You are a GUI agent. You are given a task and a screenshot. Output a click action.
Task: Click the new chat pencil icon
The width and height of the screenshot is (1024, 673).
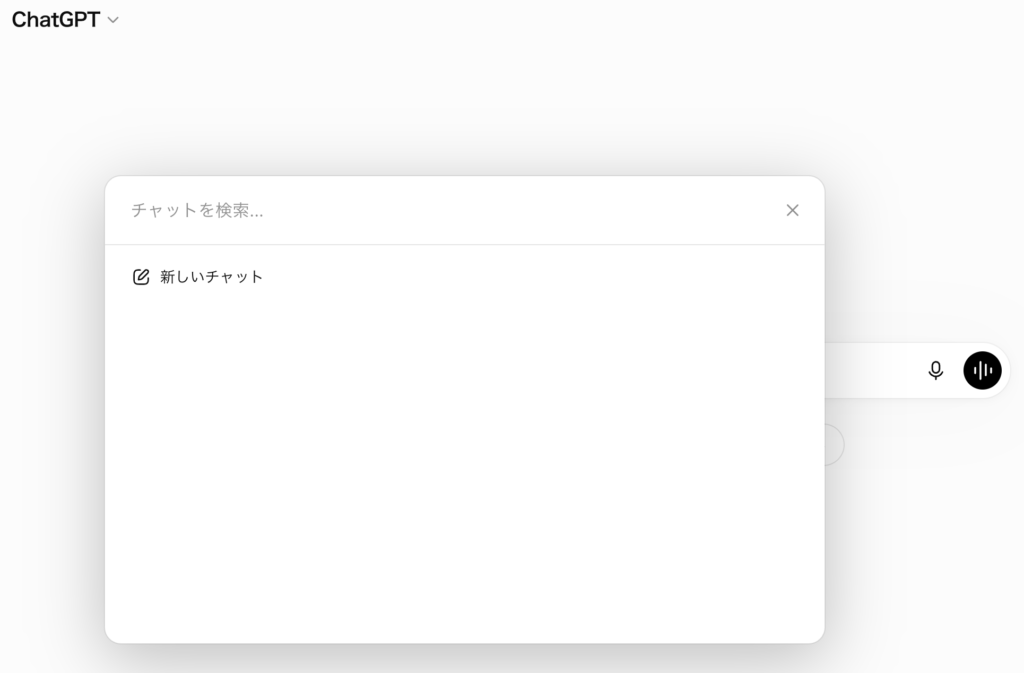(141, 277)
